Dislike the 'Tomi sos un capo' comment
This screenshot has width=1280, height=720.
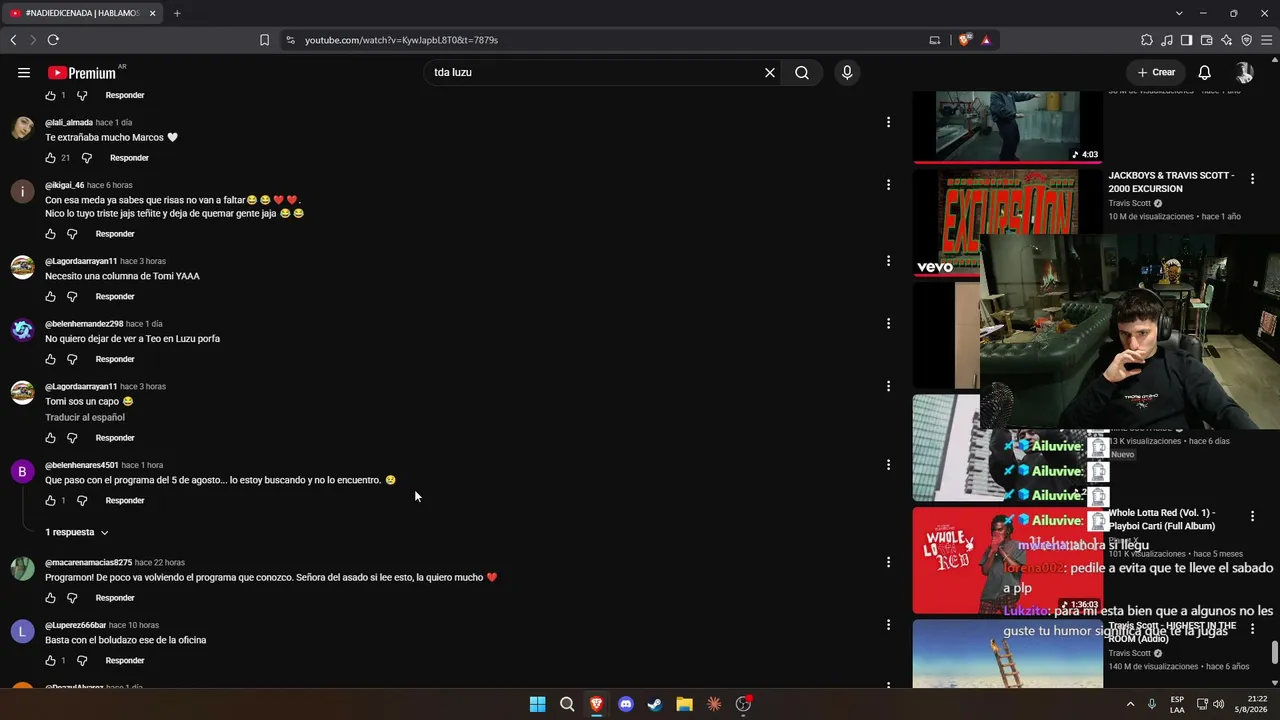72,438
